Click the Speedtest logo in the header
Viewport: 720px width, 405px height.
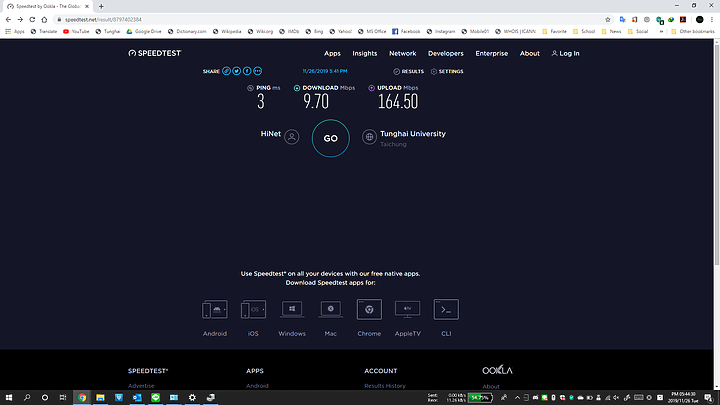155,53
